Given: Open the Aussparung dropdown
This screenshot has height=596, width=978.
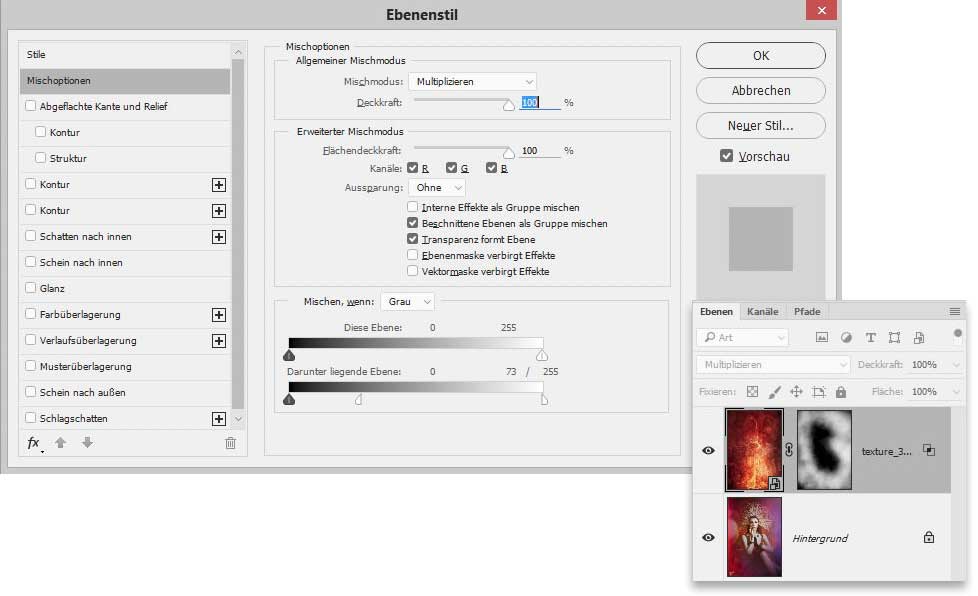Looking at the screenshot, I should 437,187.
